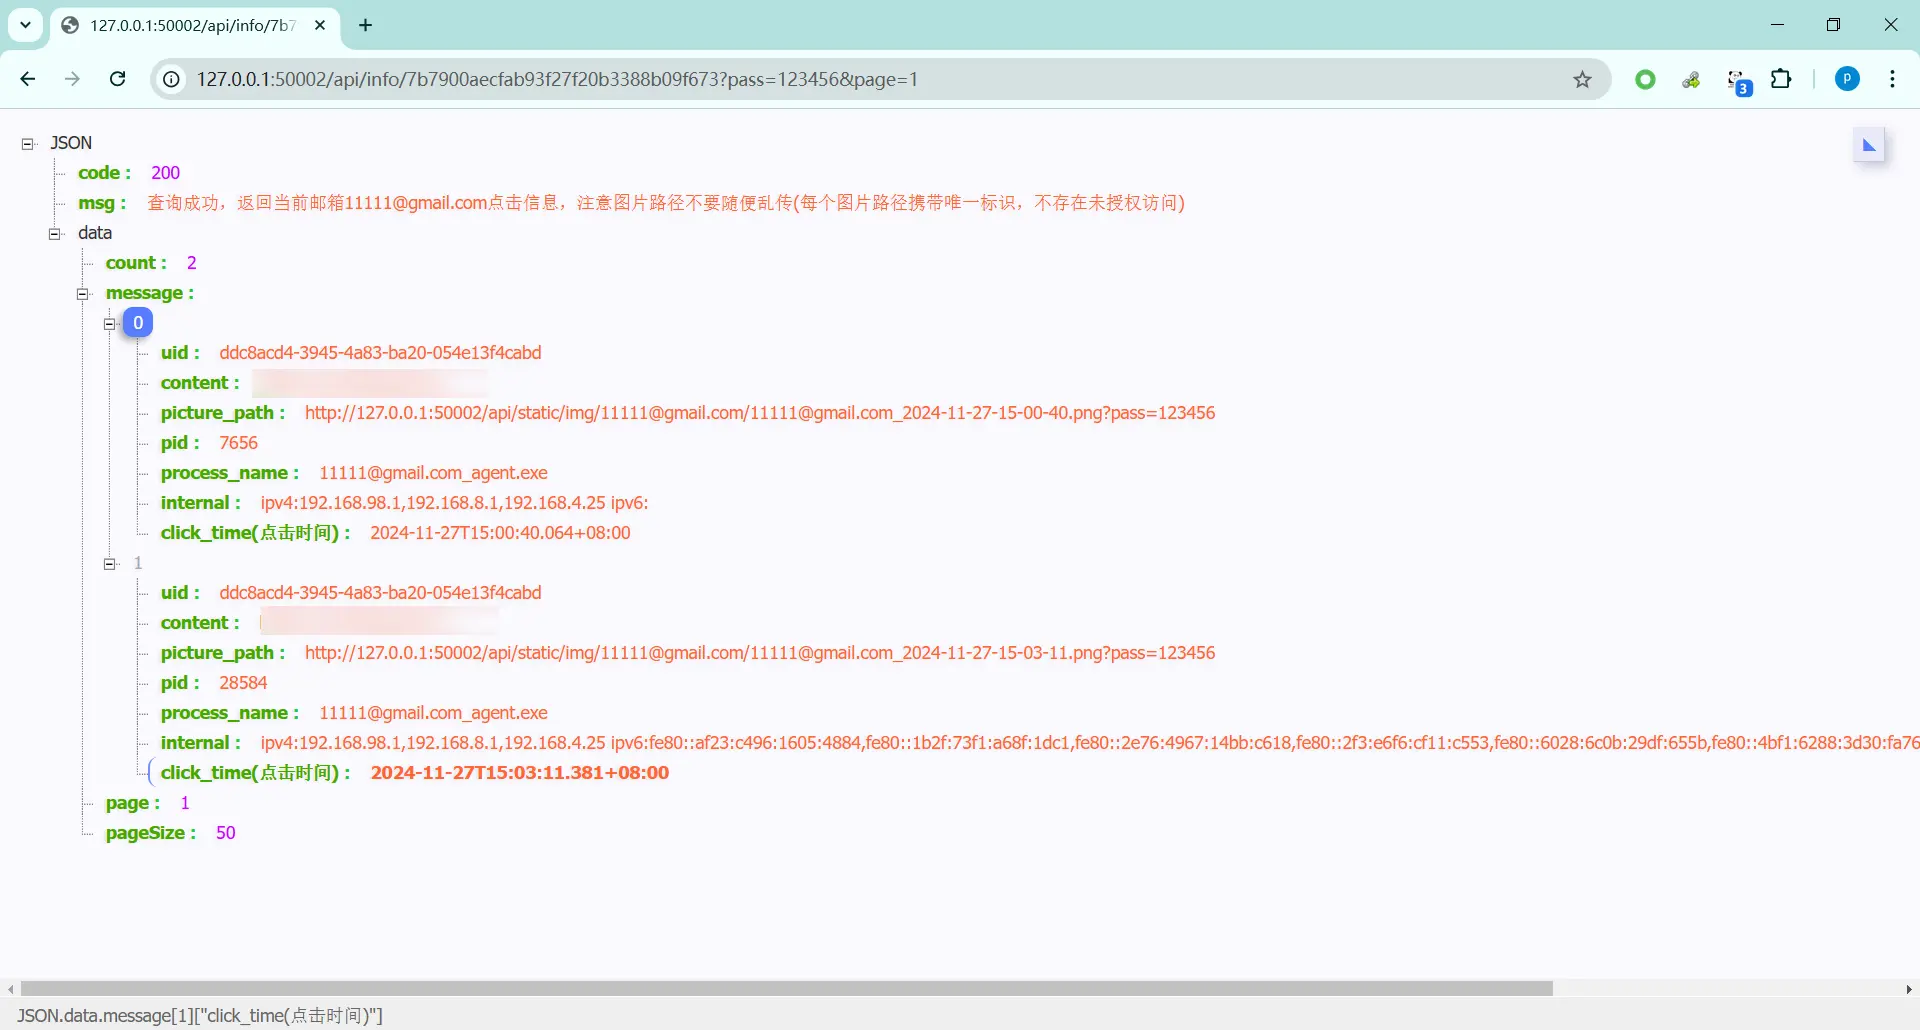Open first picture_path link ending 15-00-40.png
This screenshot has width=1920, height=1030.
click(x=760, y=413)
